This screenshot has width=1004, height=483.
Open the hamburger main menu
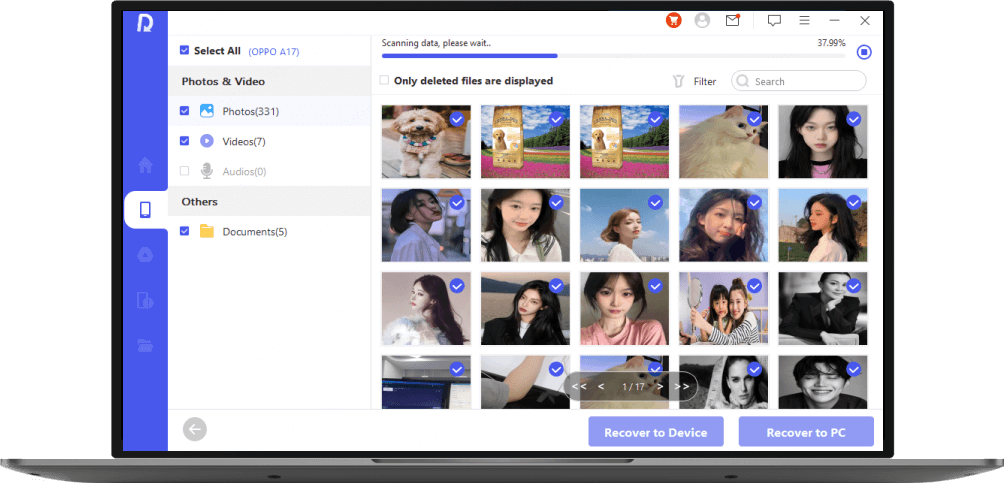tap(804, 20)
